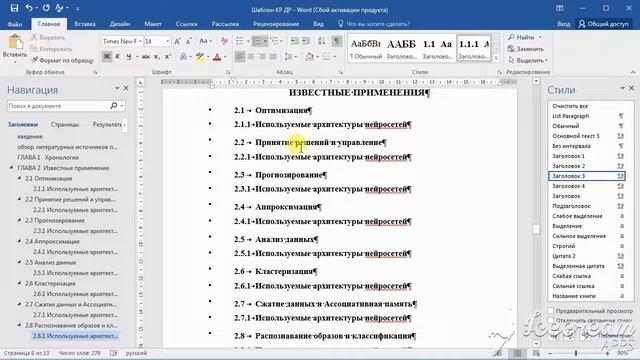Click Format Painter (Формат по образцу)
The width and height of the screenshot is (640, 360).
[x=62, y=60]
